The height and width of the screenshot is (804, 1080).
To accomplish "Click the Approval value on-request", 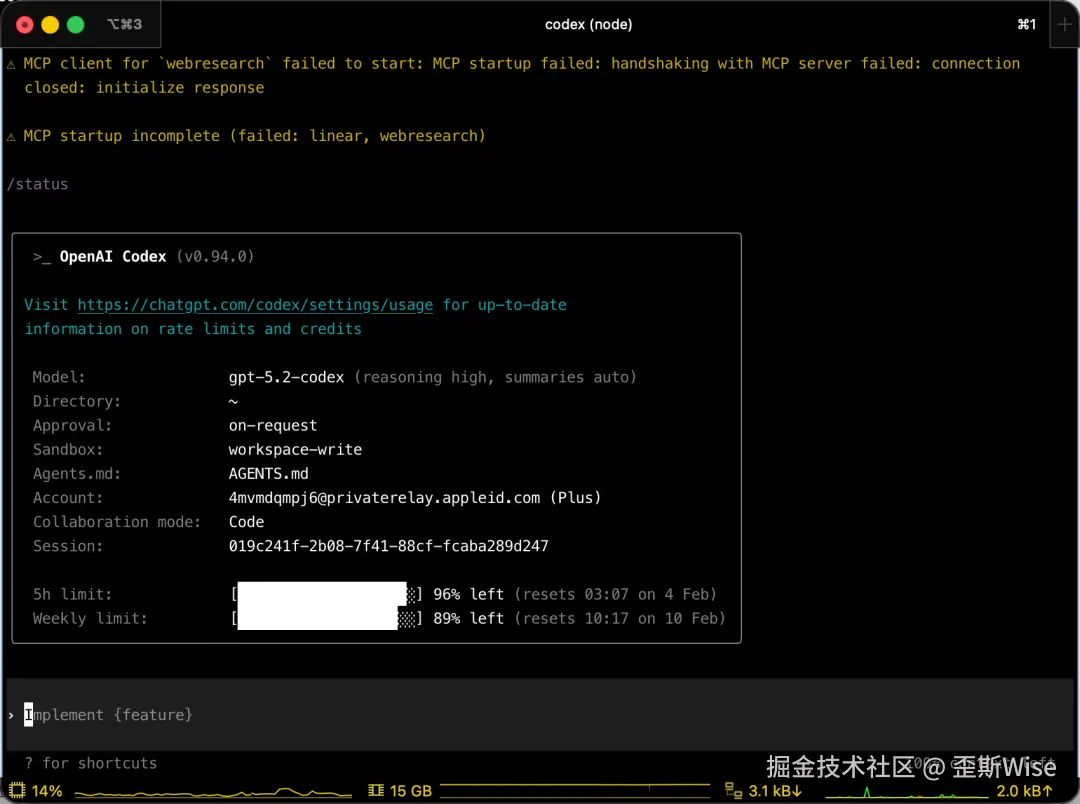I will 273,425.
